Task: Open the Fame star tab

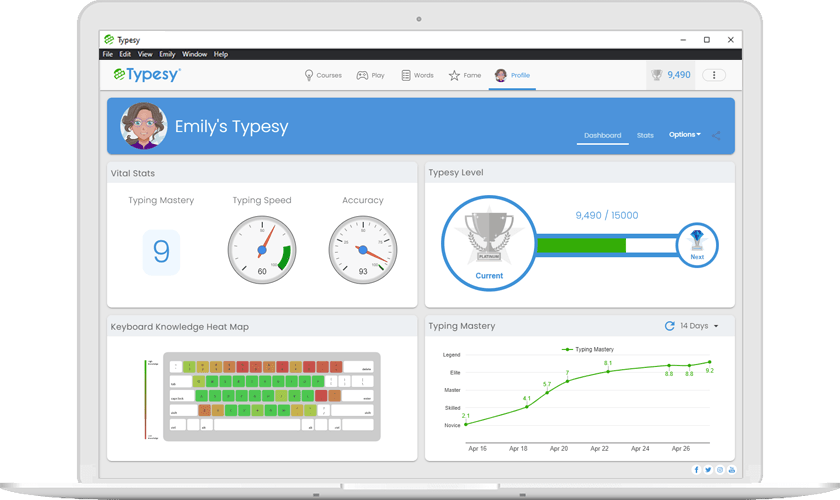Action: pyautogui.click(x=465, y=76)
